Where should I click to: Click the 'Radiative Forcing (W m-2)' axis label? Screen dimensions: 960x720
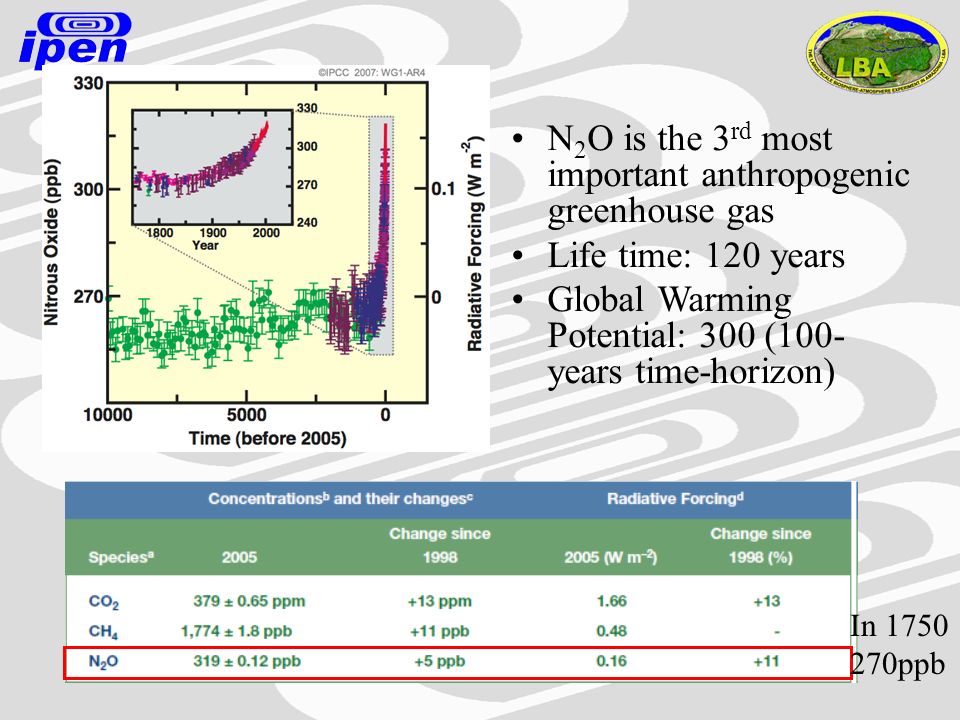(x=475, y=244)
